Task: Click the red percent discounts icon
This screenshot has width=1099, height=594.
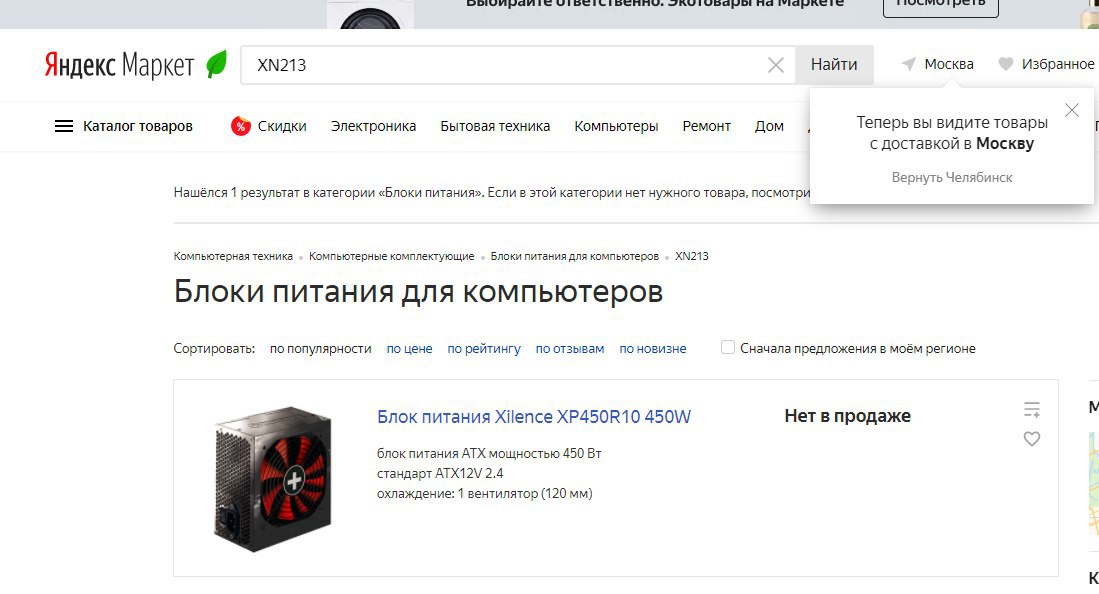Action: tap(240, 126)
